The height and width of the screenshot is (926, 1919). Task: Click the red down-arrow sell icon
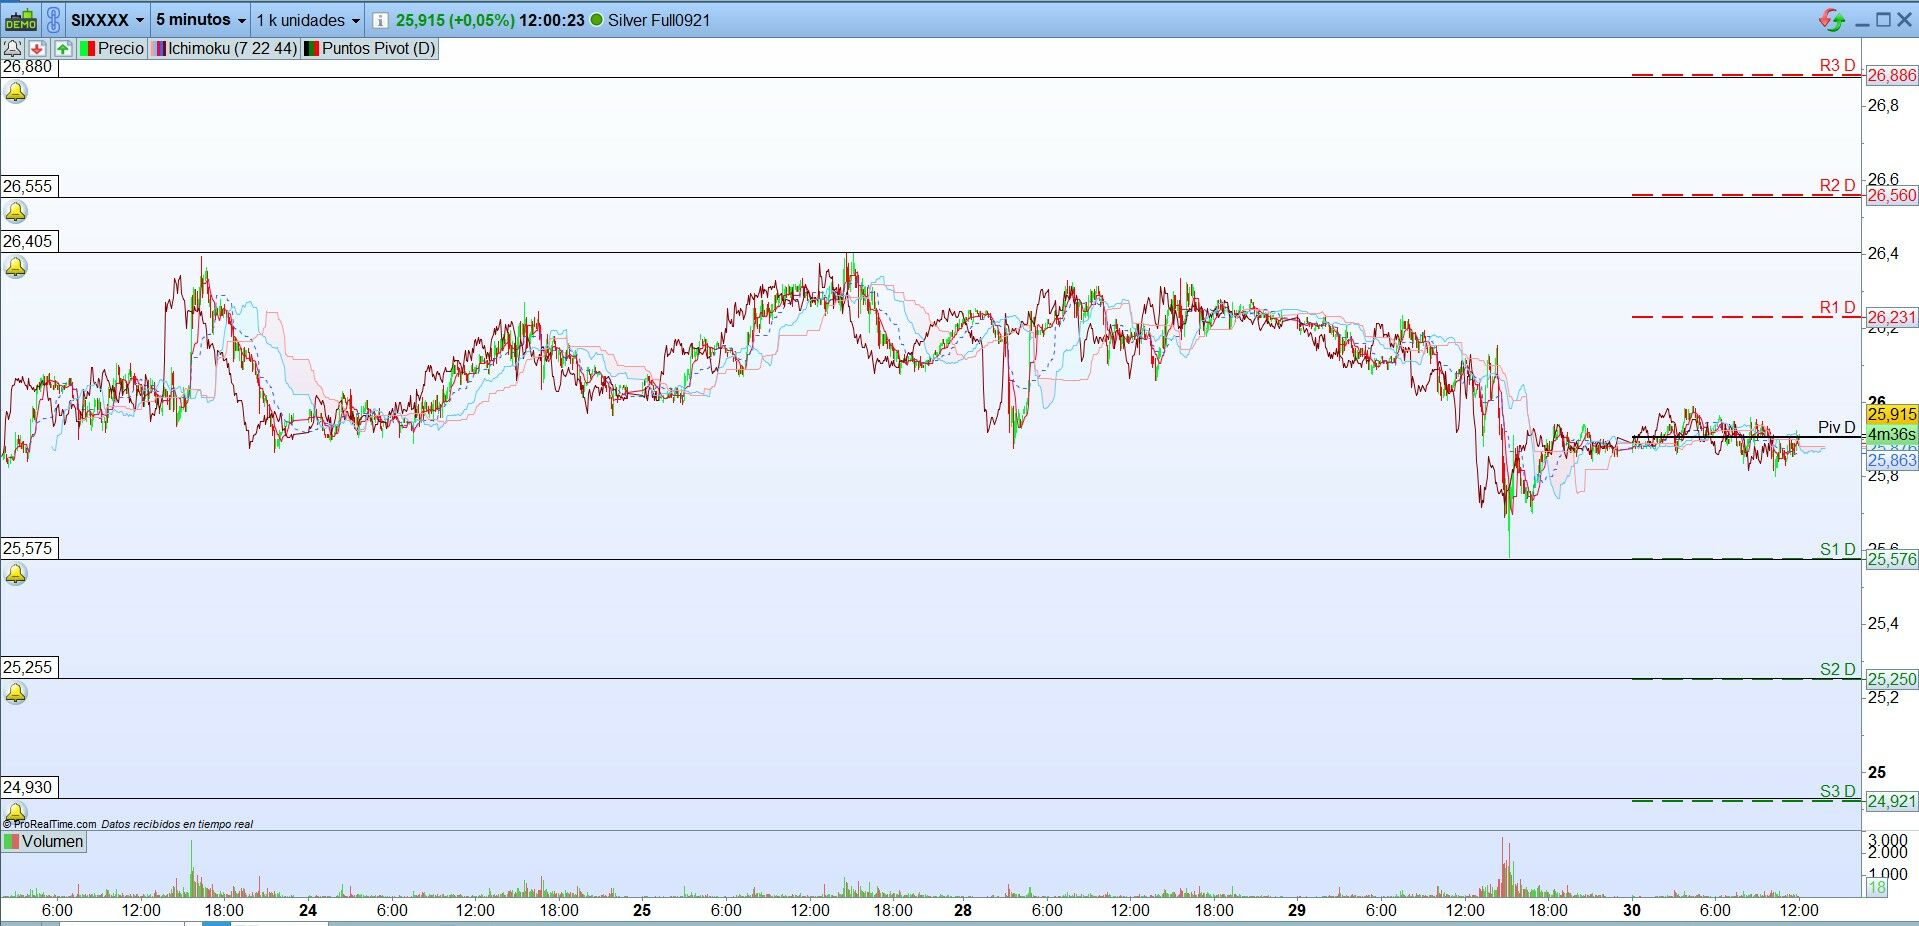(38, 48)
